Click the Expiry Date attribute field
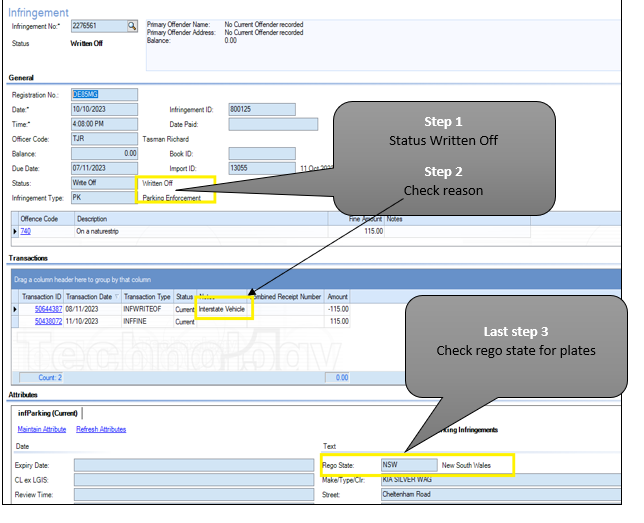 [x=193, y=465]
